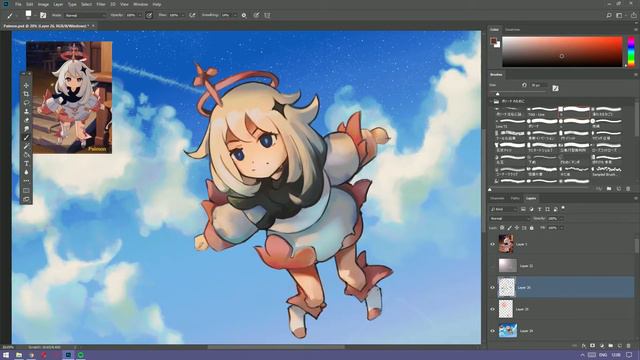Open the brush Mode dropdown

[84, 15]
